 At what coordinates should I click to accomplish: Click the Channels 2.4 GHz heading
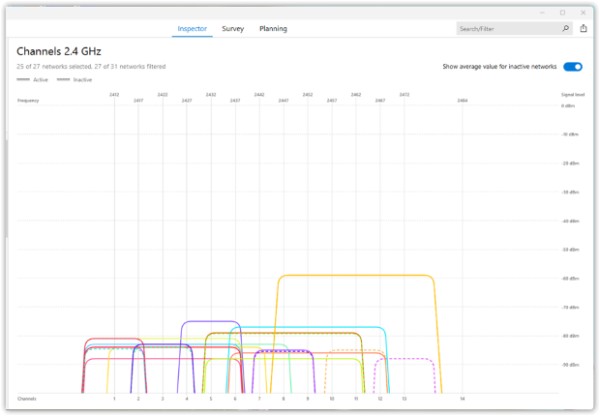(x=59, y=51)
